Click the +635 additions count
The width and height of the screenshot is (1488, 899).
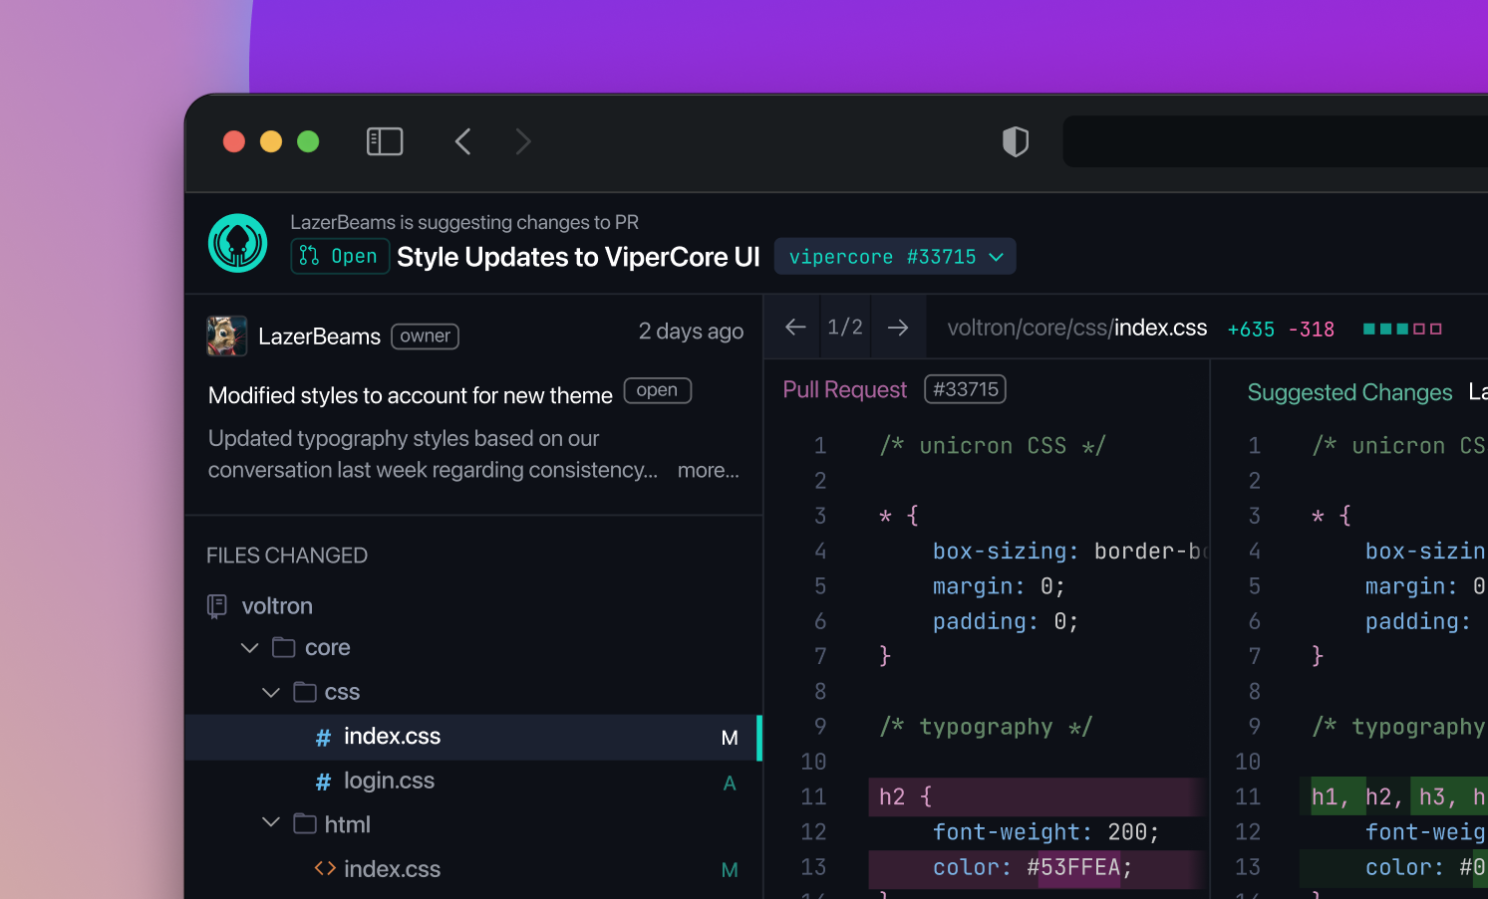tap(1251, 329)
